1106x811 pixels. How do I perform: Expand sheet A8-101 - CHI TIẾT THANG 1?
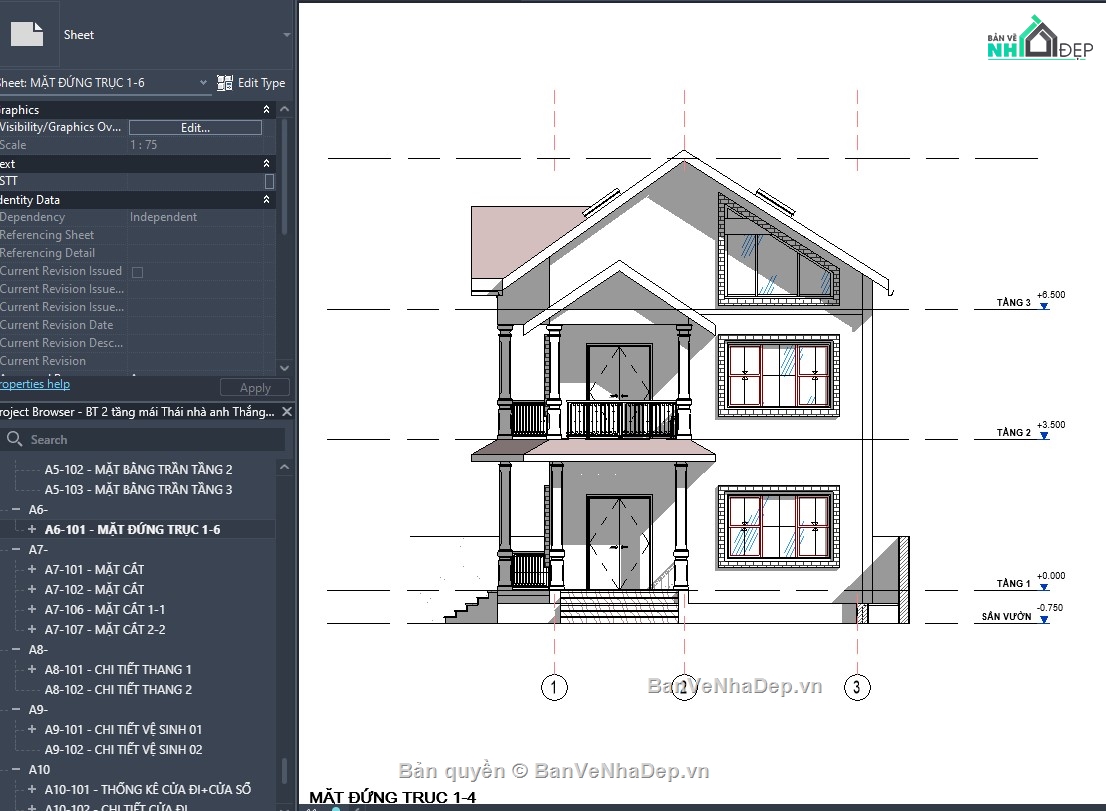click(32, 669)
